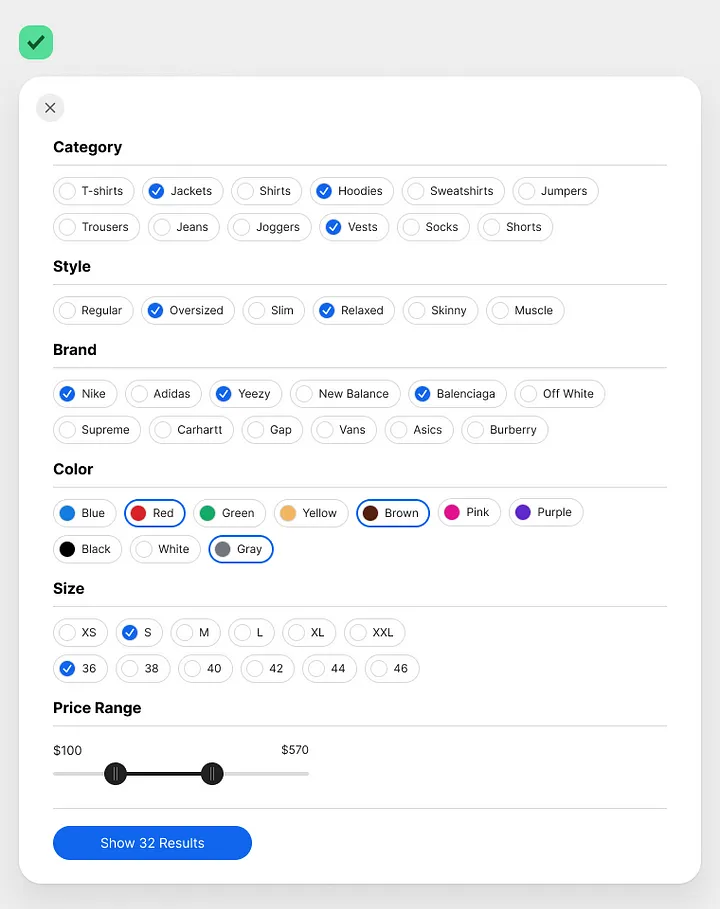Click the maximum price slider handle
This screenshot has width=720, height=909.
(x=212, y=774)
